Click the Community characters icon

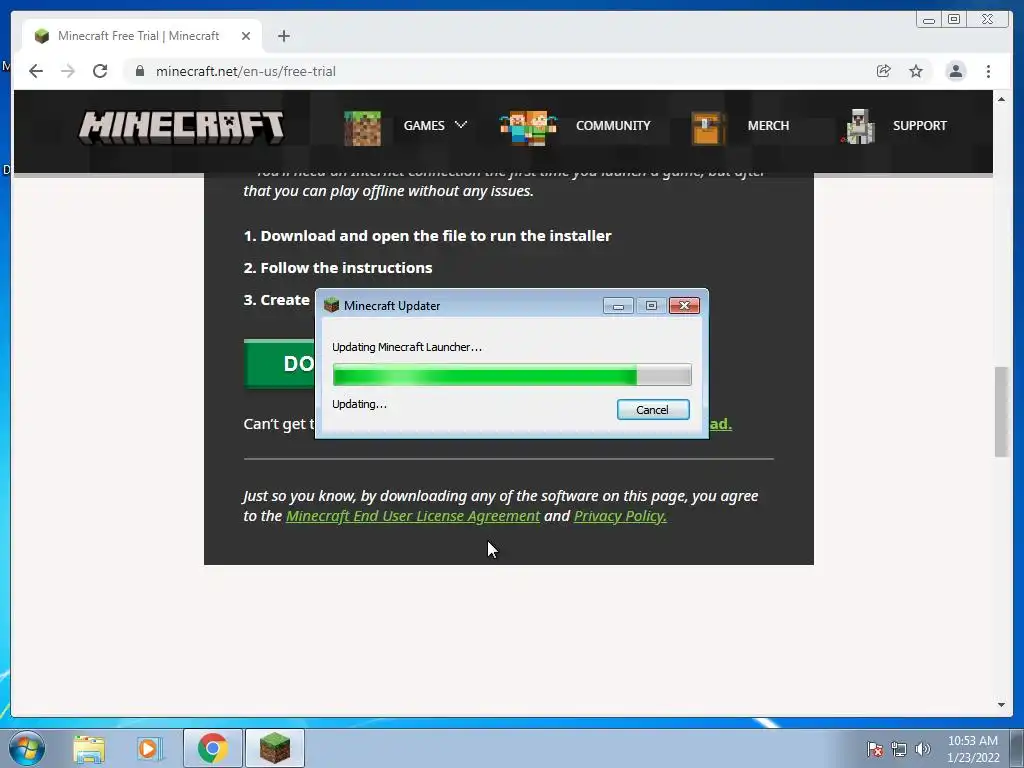[x=528, y=127]
